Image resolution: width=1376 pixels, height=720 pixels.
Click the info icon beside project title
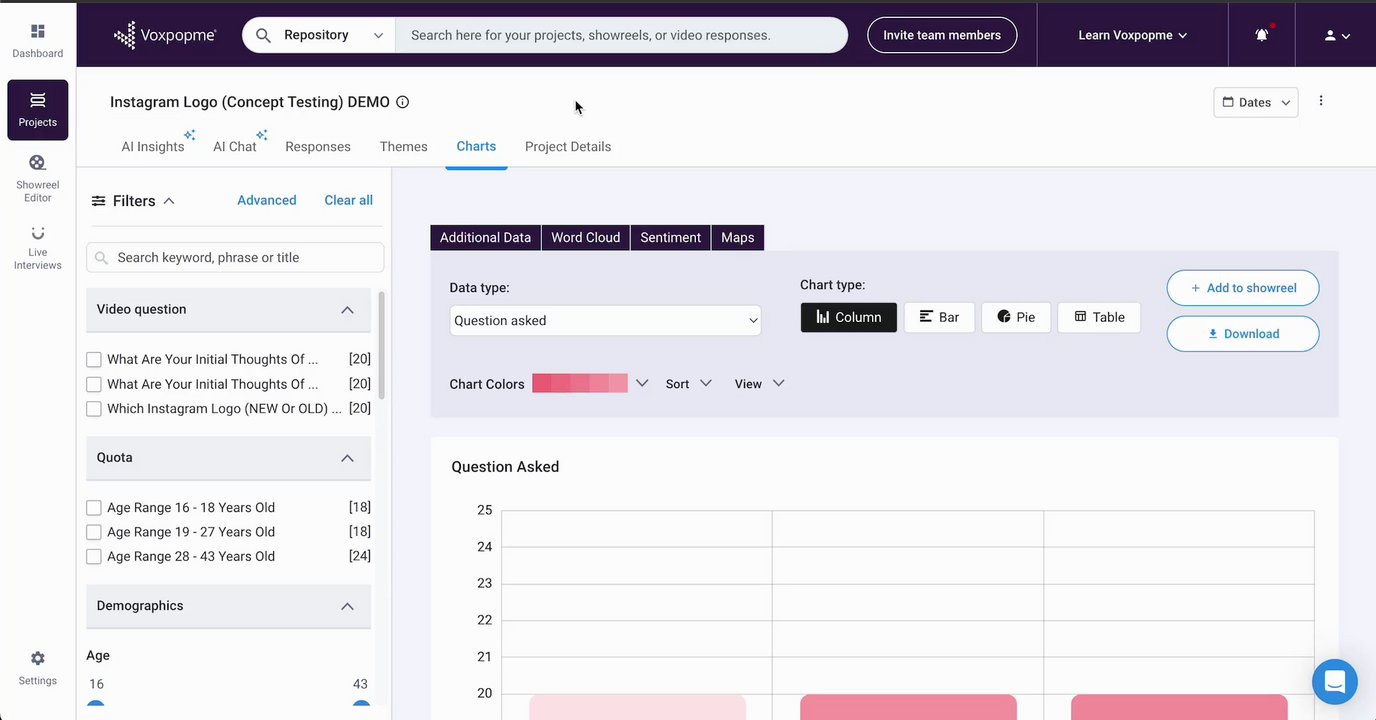pyautogui.click(x=403, y=102)
